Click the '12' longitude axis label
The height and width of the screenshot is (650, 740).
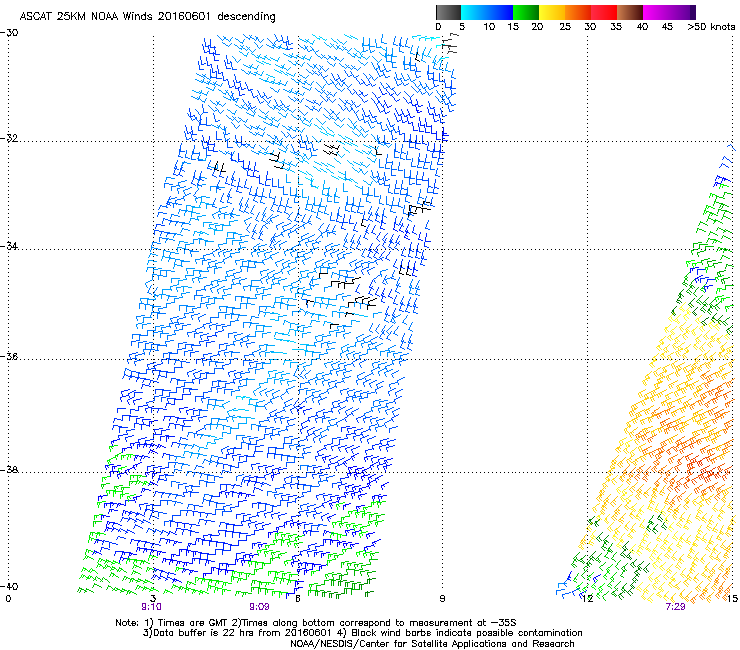click(x=588, y=599)
